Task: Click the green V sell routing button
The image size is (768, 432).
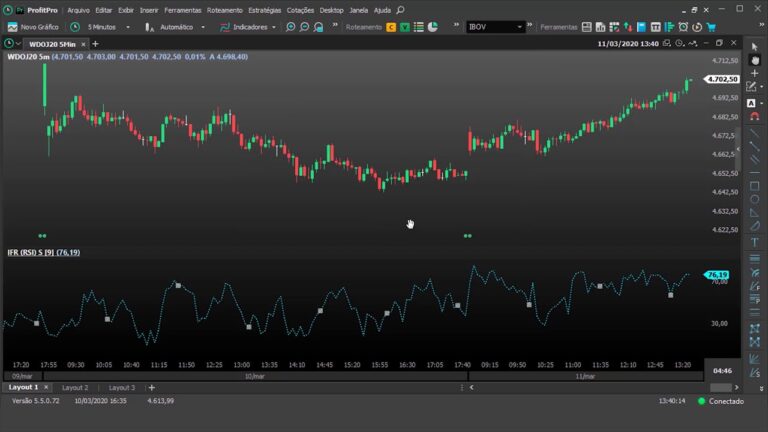Action: click(x=405, y=27)
